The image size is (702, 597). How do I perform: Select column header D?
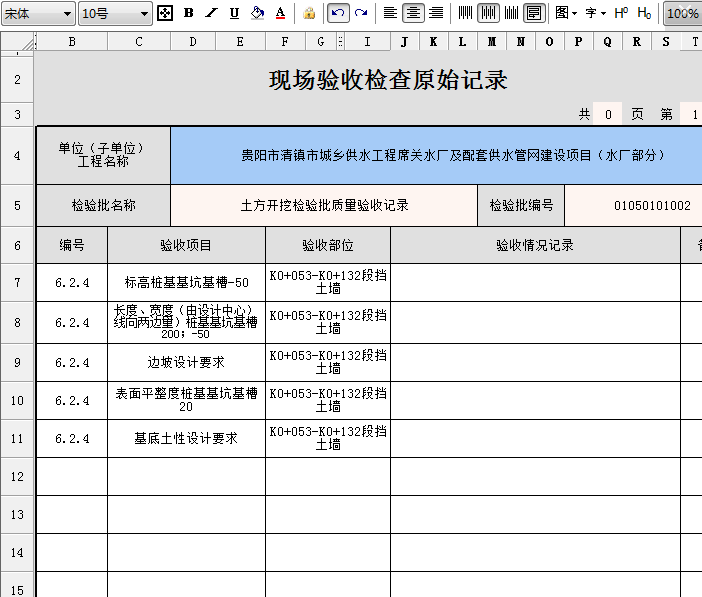coord(192,42)
